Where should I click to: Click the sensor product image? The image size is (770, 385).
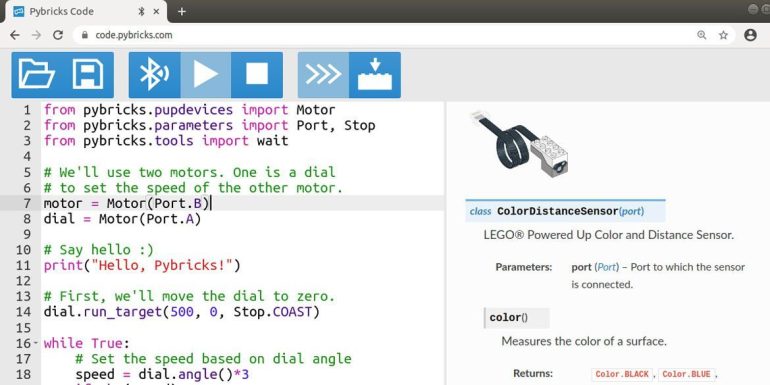click(x=520, y=144)
